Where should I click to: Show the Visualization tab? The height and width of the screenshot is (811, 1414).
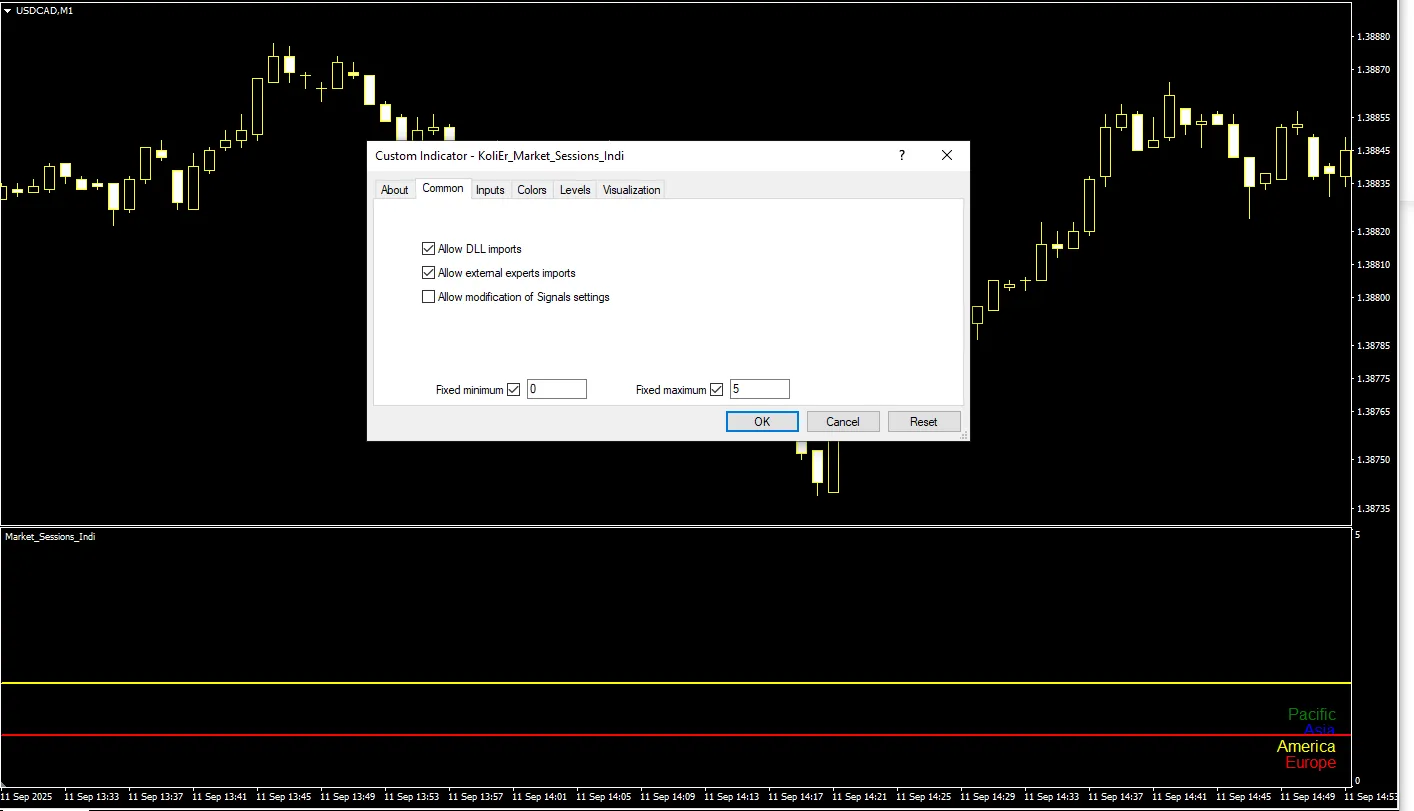(631, 190)
